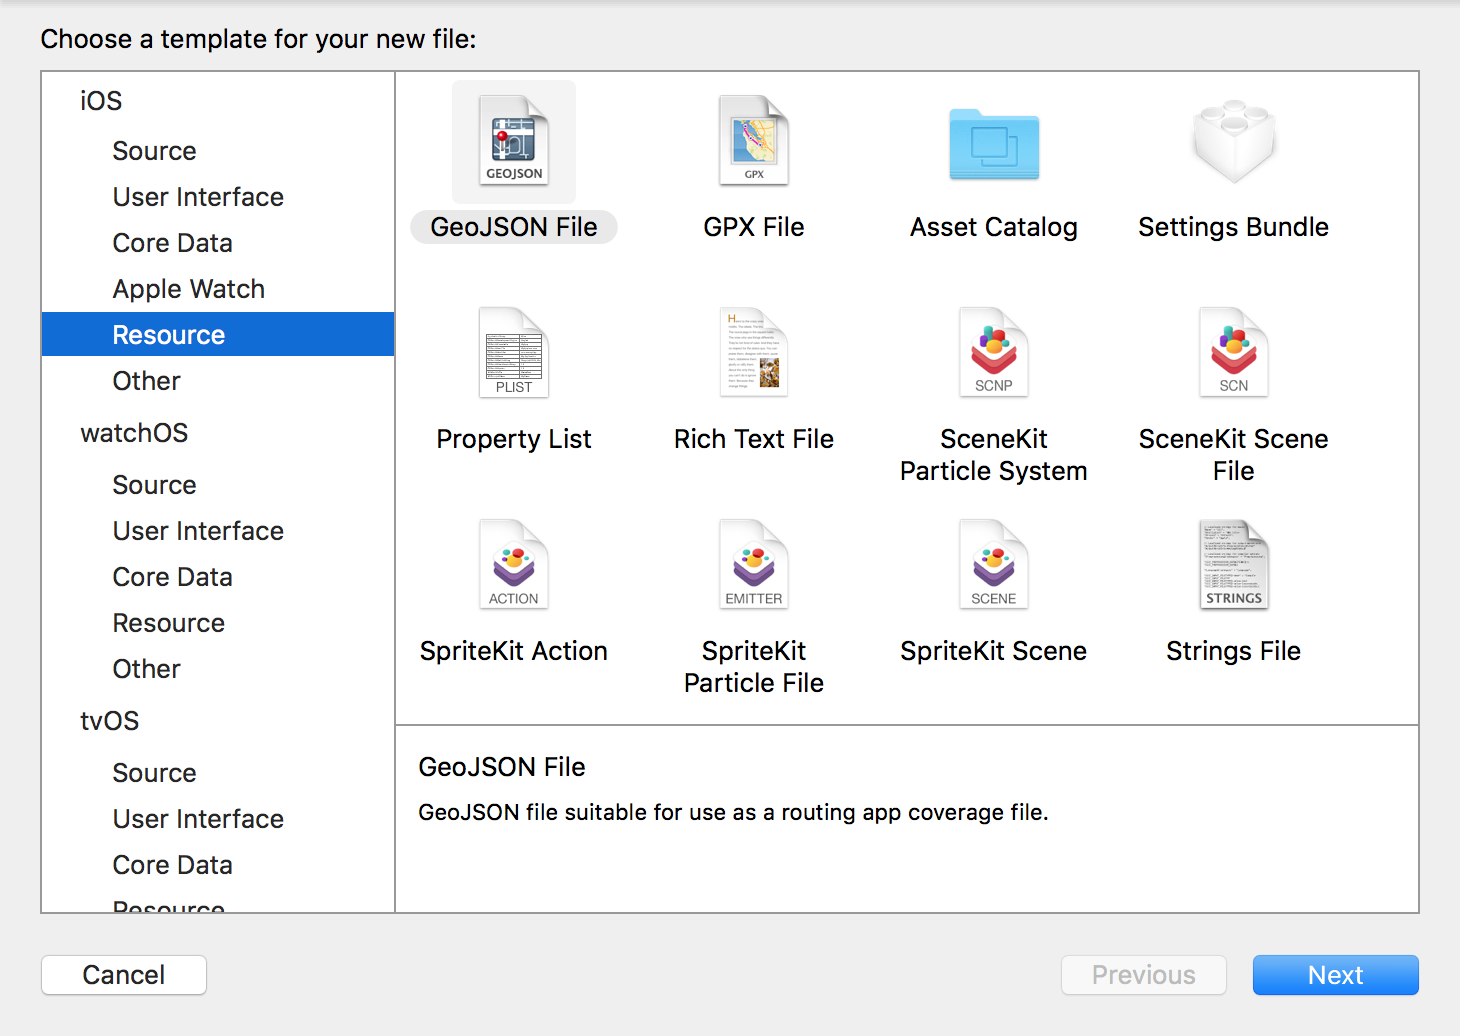Select the SpriteKit Action template icon

pyautogui.click(x=514, y=565)
